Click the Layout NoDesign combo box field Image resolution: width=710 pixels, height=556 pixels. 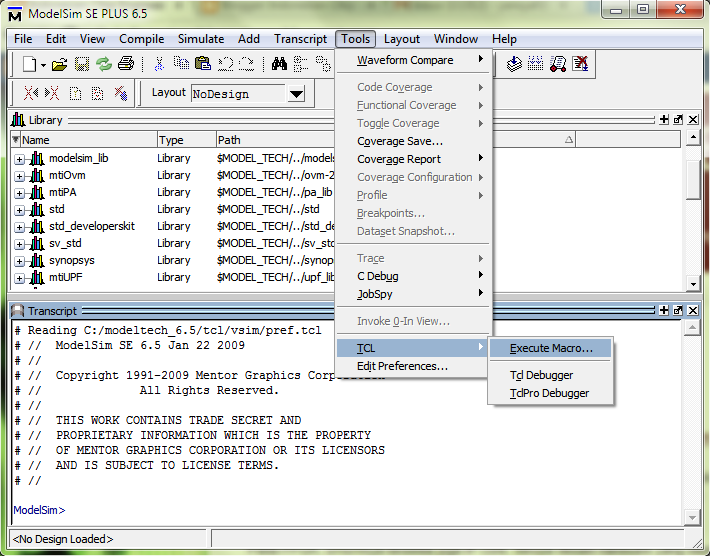coord(239,94)
